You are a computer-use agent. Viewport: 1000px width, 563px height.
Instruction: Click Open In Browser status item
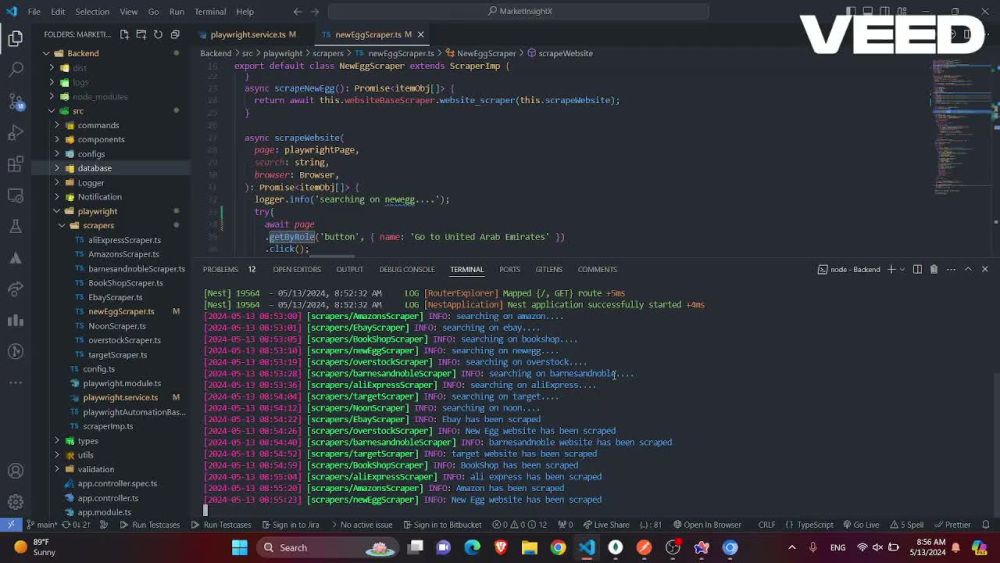tap(707, 525)
